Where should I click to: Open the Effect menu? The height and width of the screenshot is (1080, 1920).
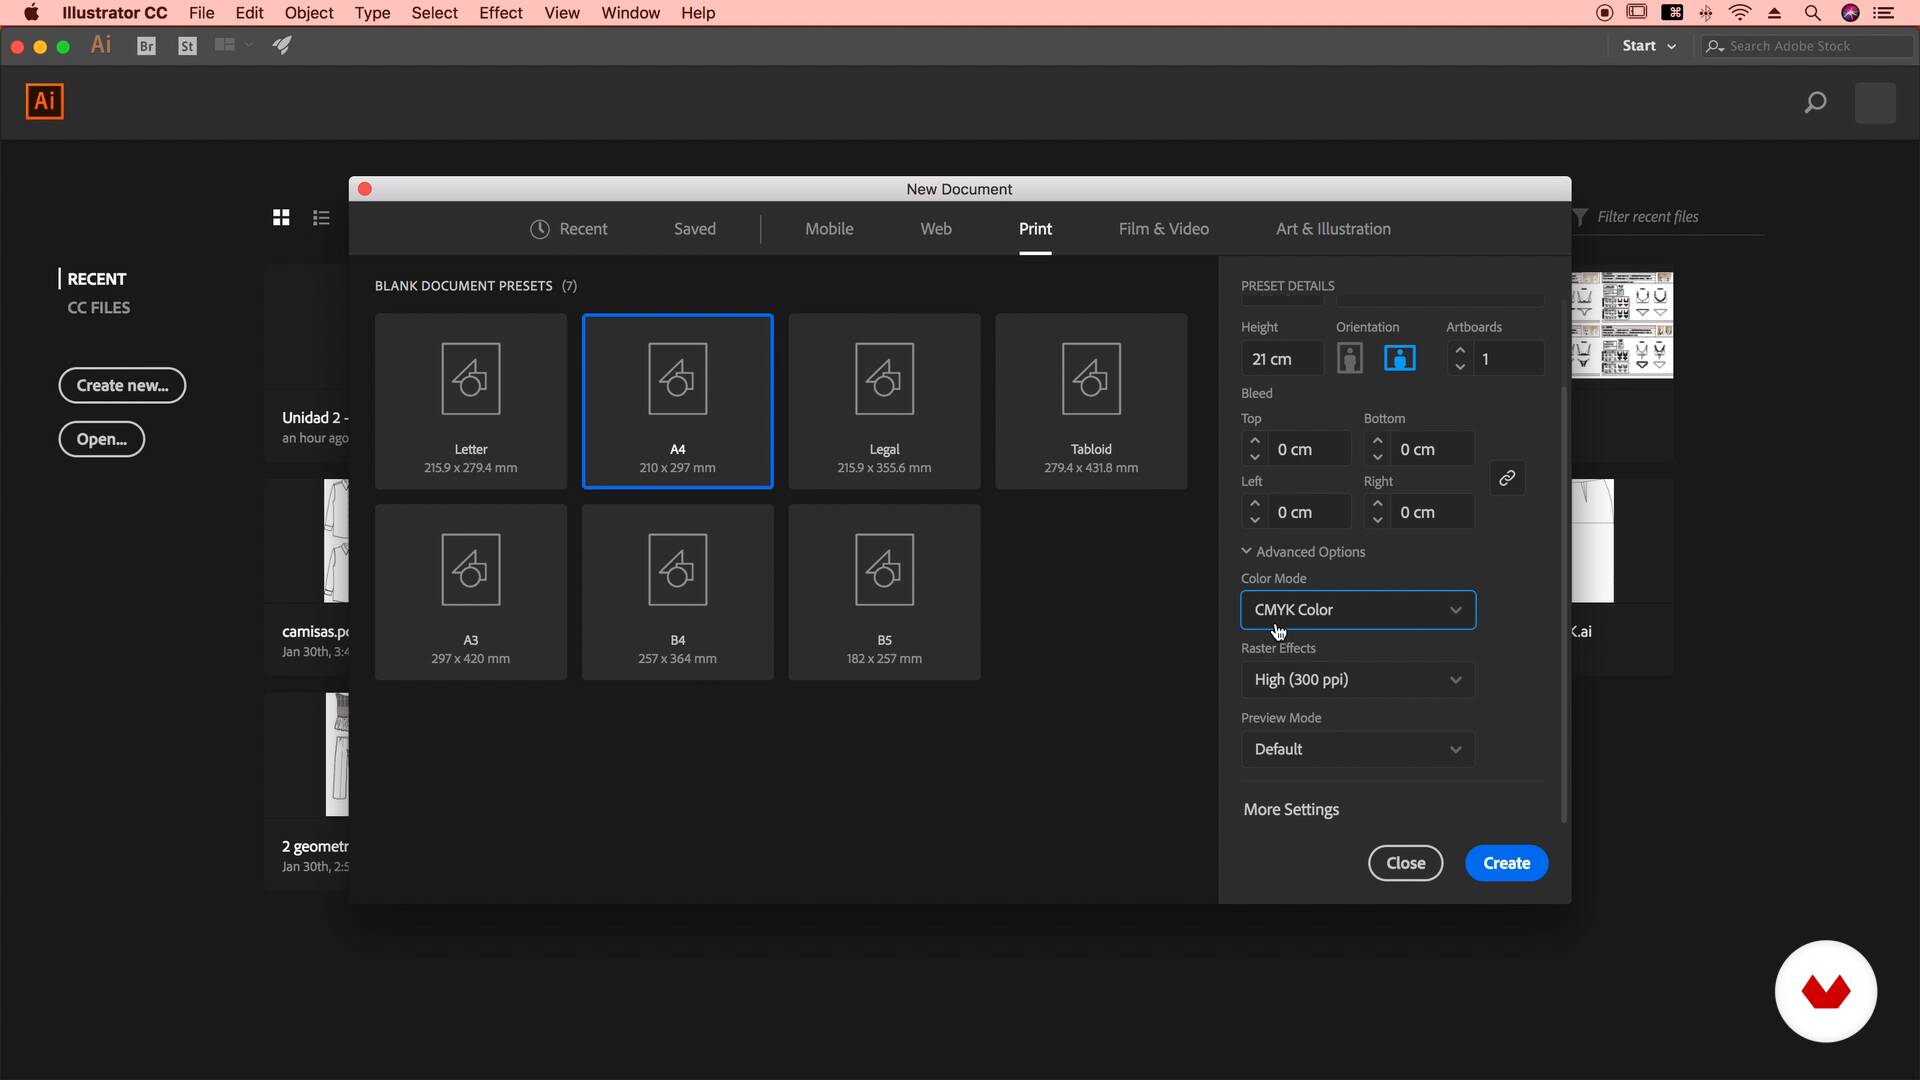(500, 13)
